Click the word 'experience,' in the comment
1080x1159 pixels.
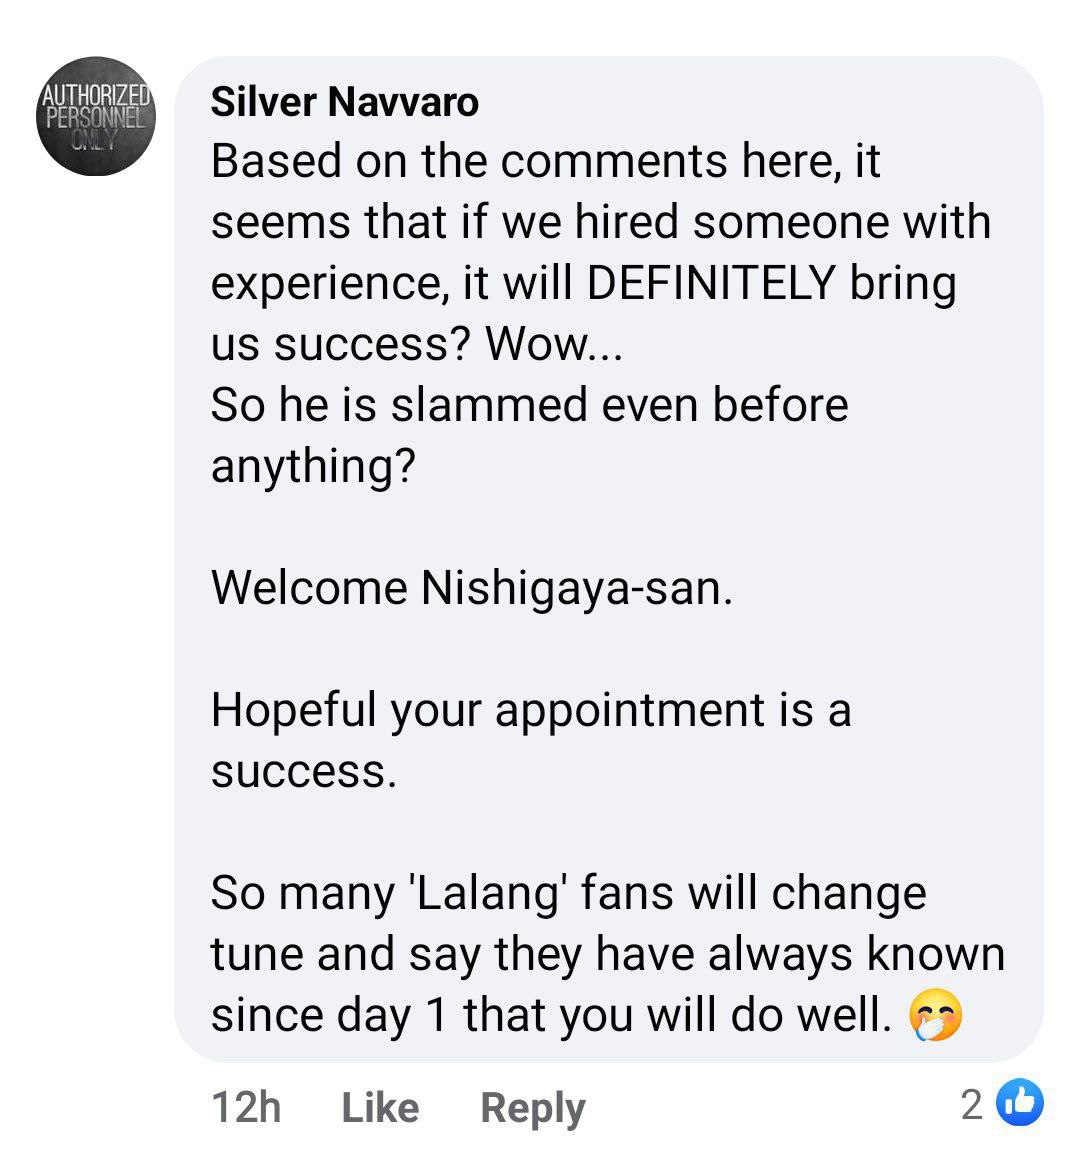[x=330, y=285]
